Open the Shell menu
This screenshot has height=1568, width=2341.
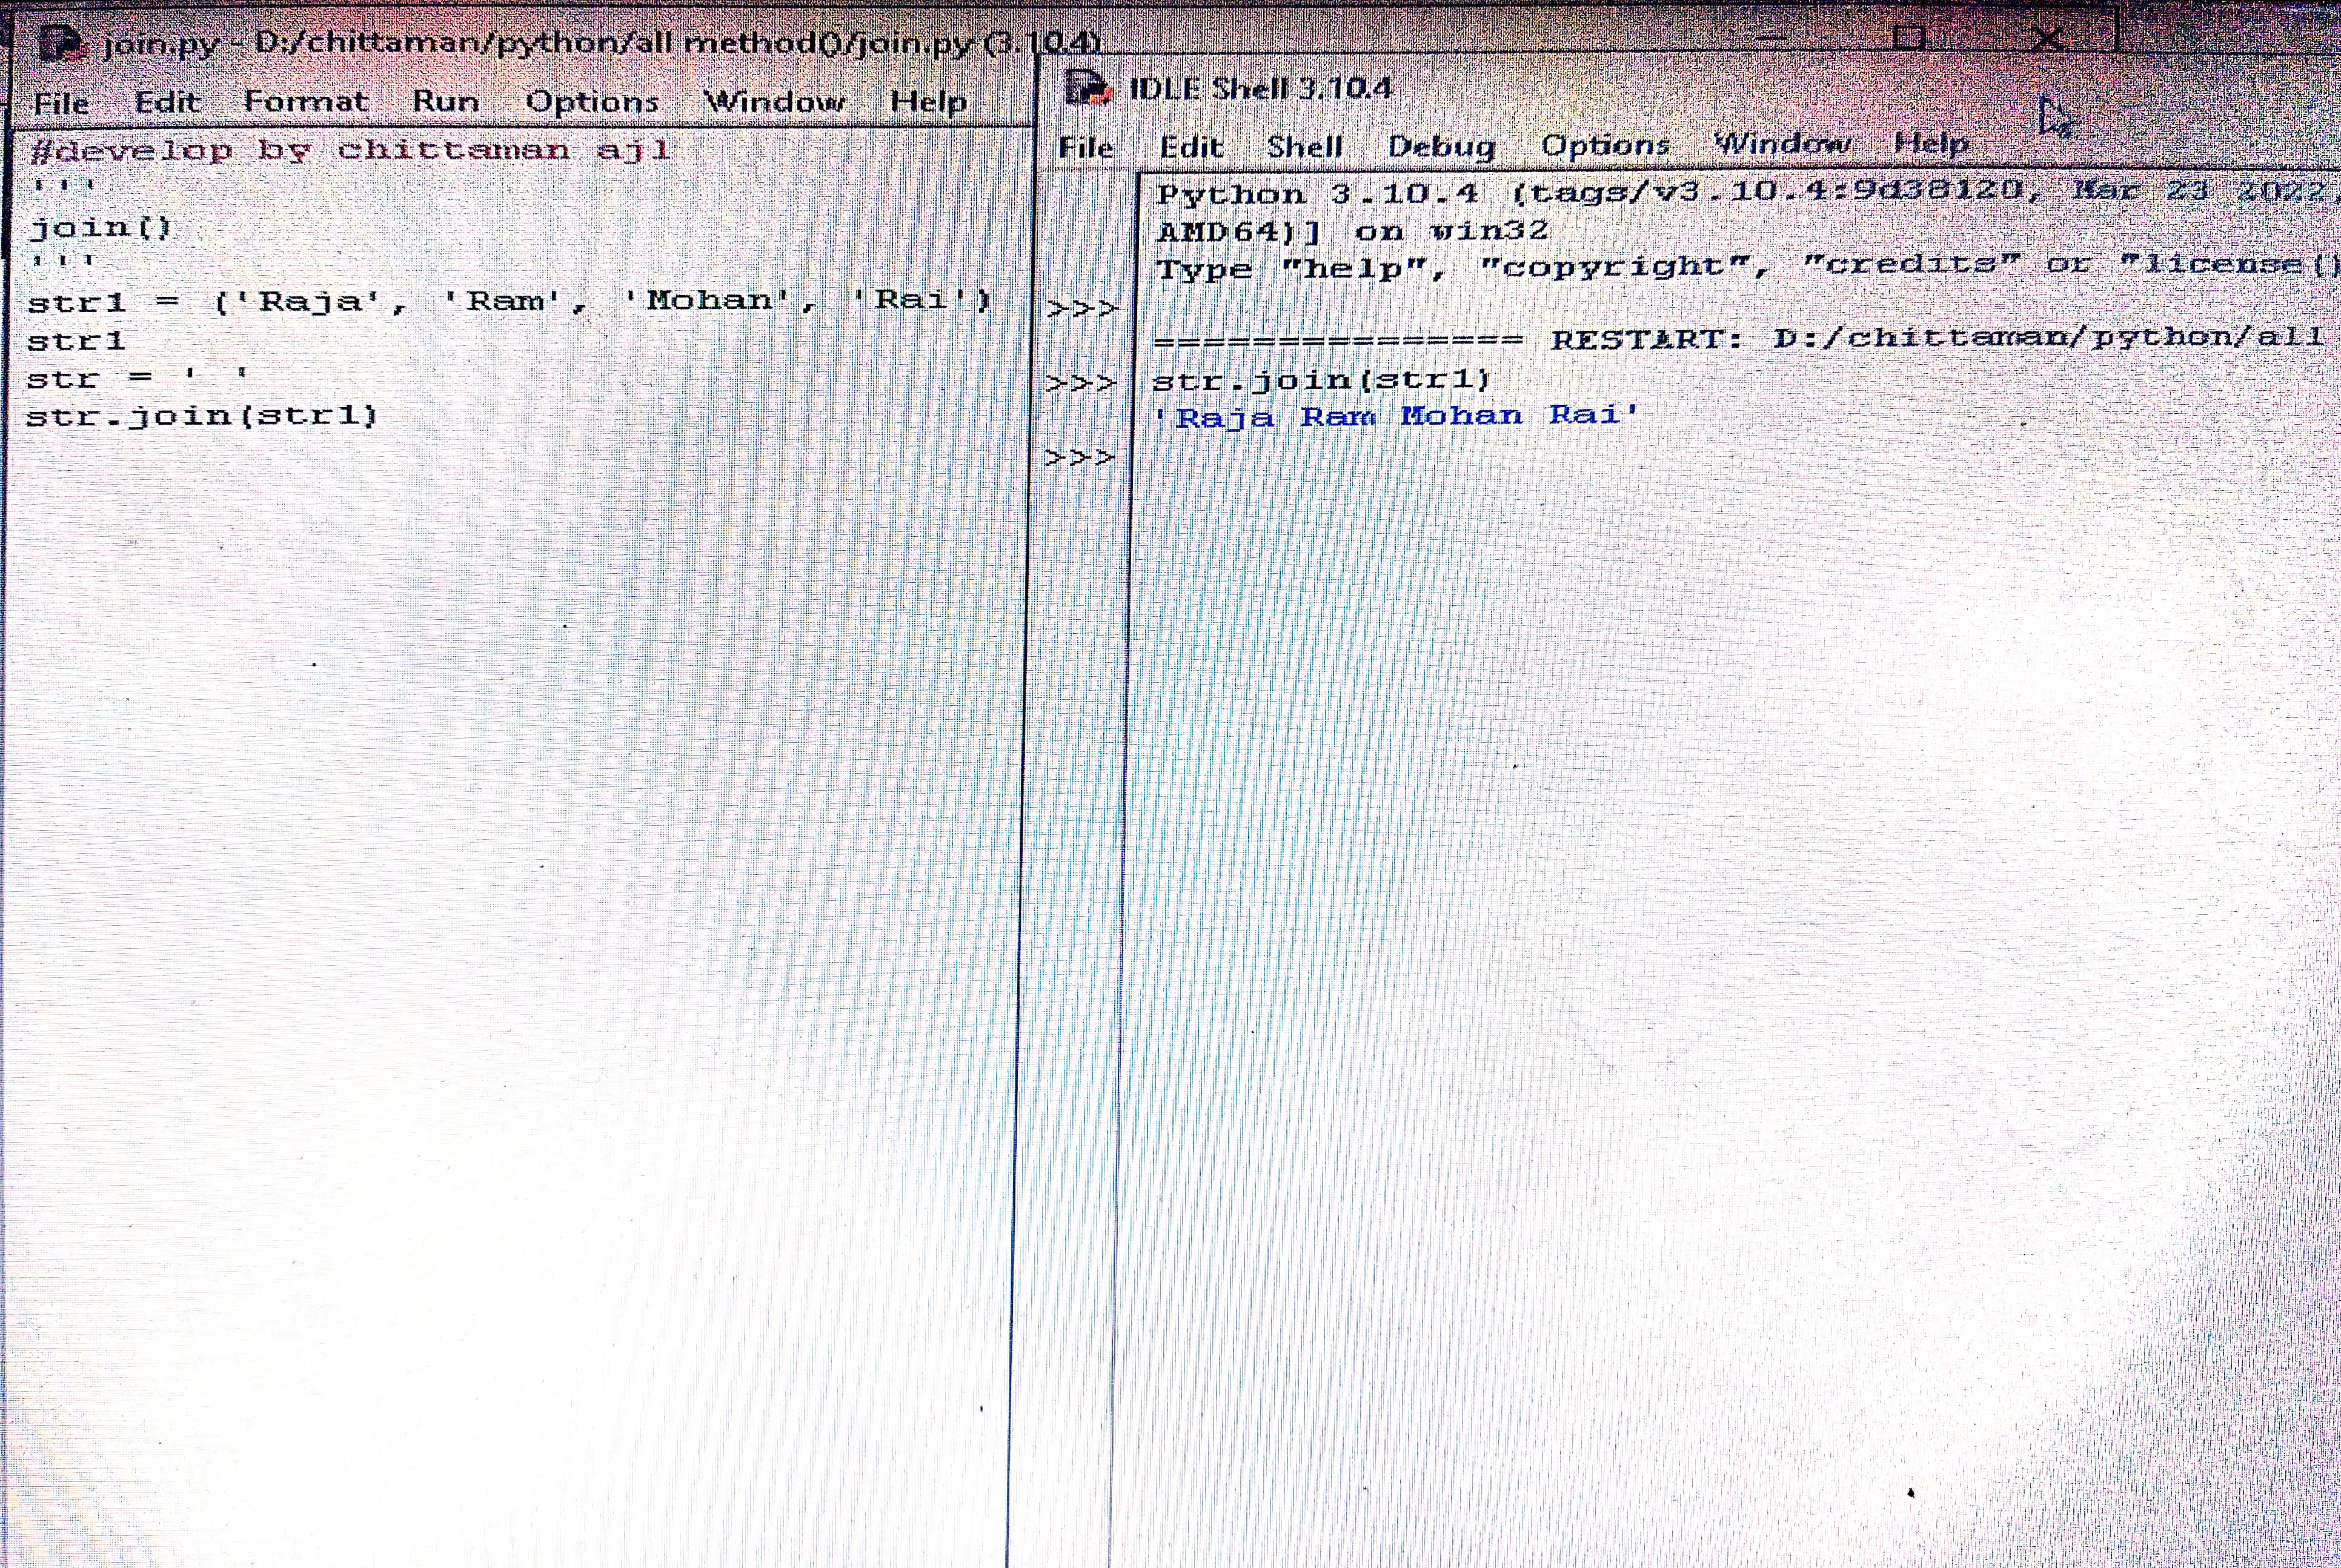[x=1304, y=146]
